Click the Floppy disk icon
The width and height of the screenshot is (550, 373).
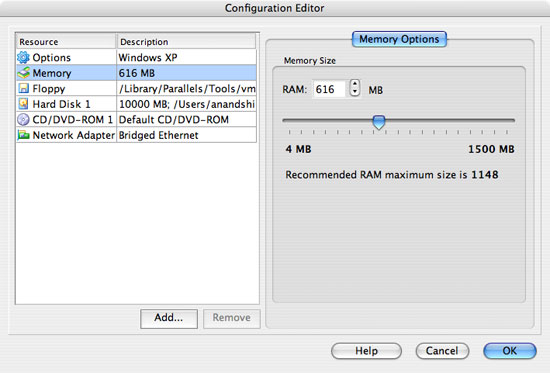(23, 88)
